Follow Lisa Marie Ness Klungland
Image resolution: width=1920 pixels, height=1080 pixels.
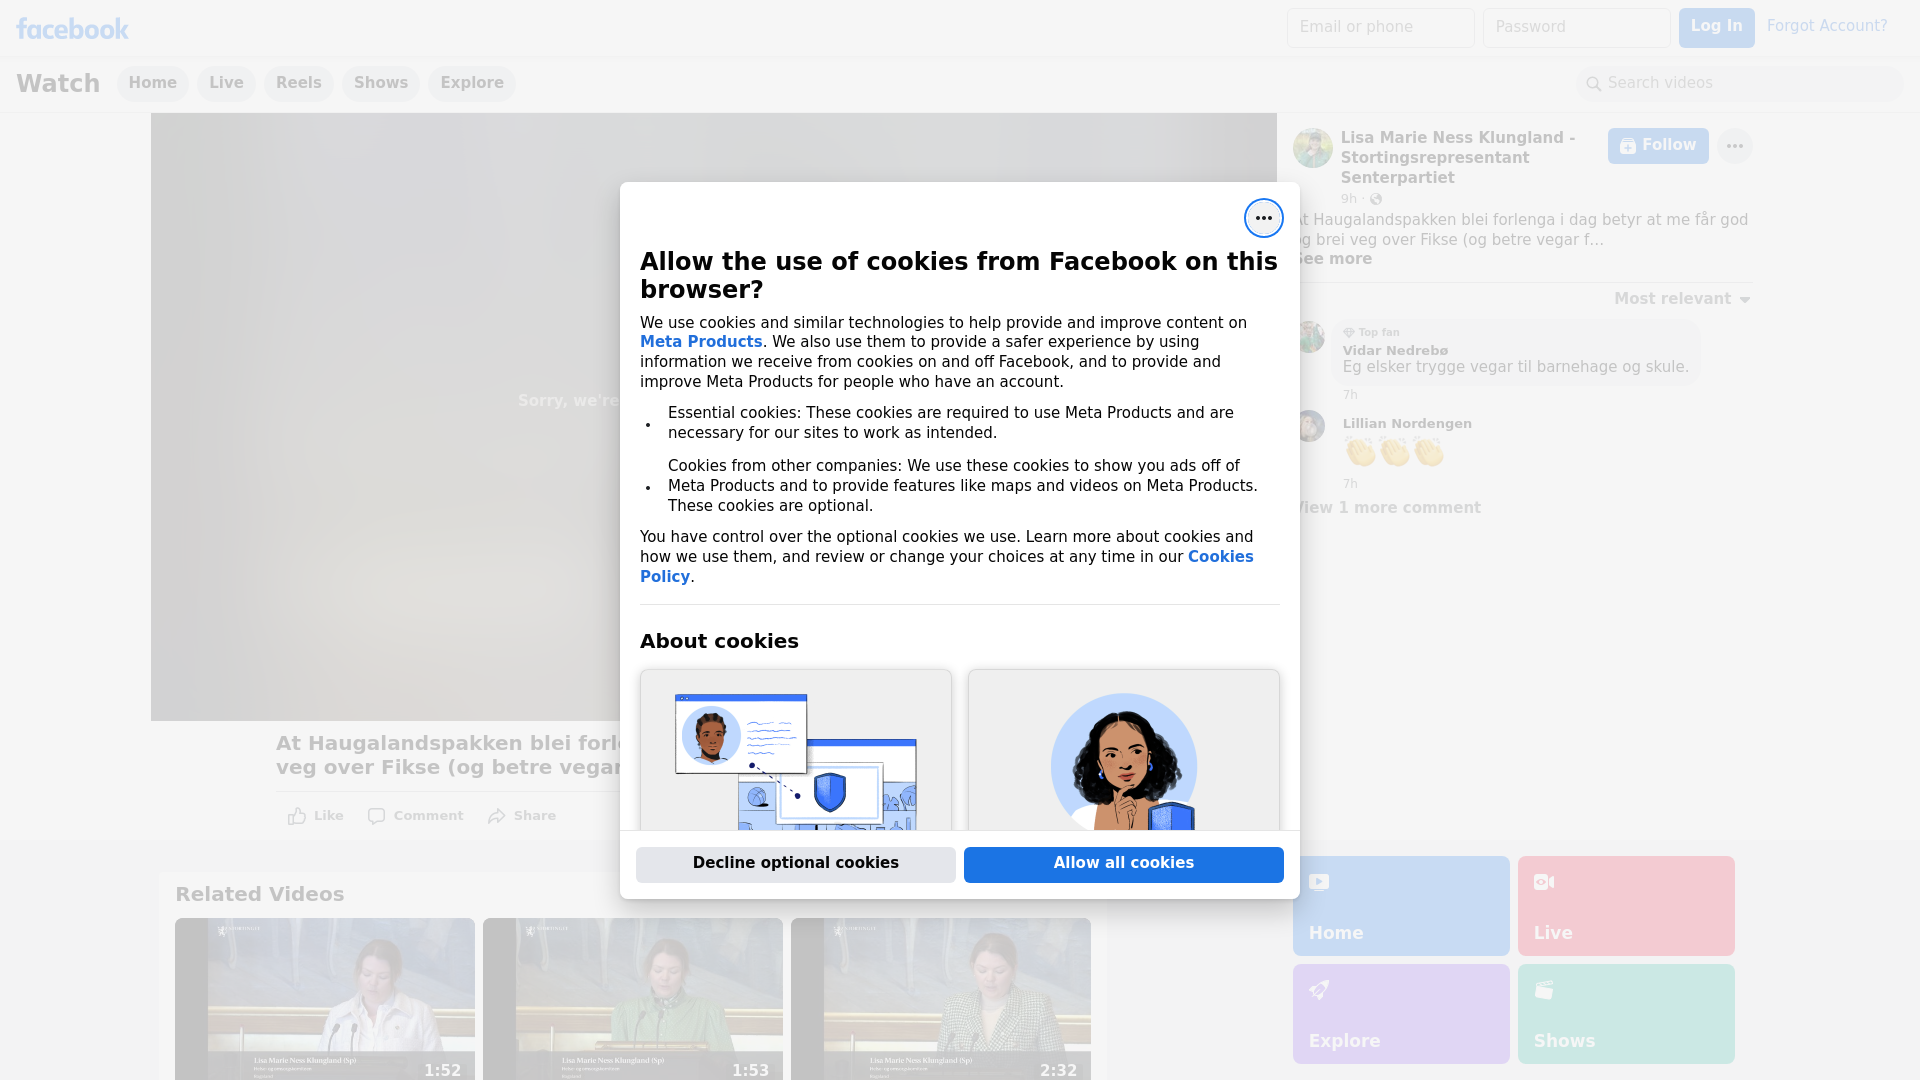point(1658,146)
